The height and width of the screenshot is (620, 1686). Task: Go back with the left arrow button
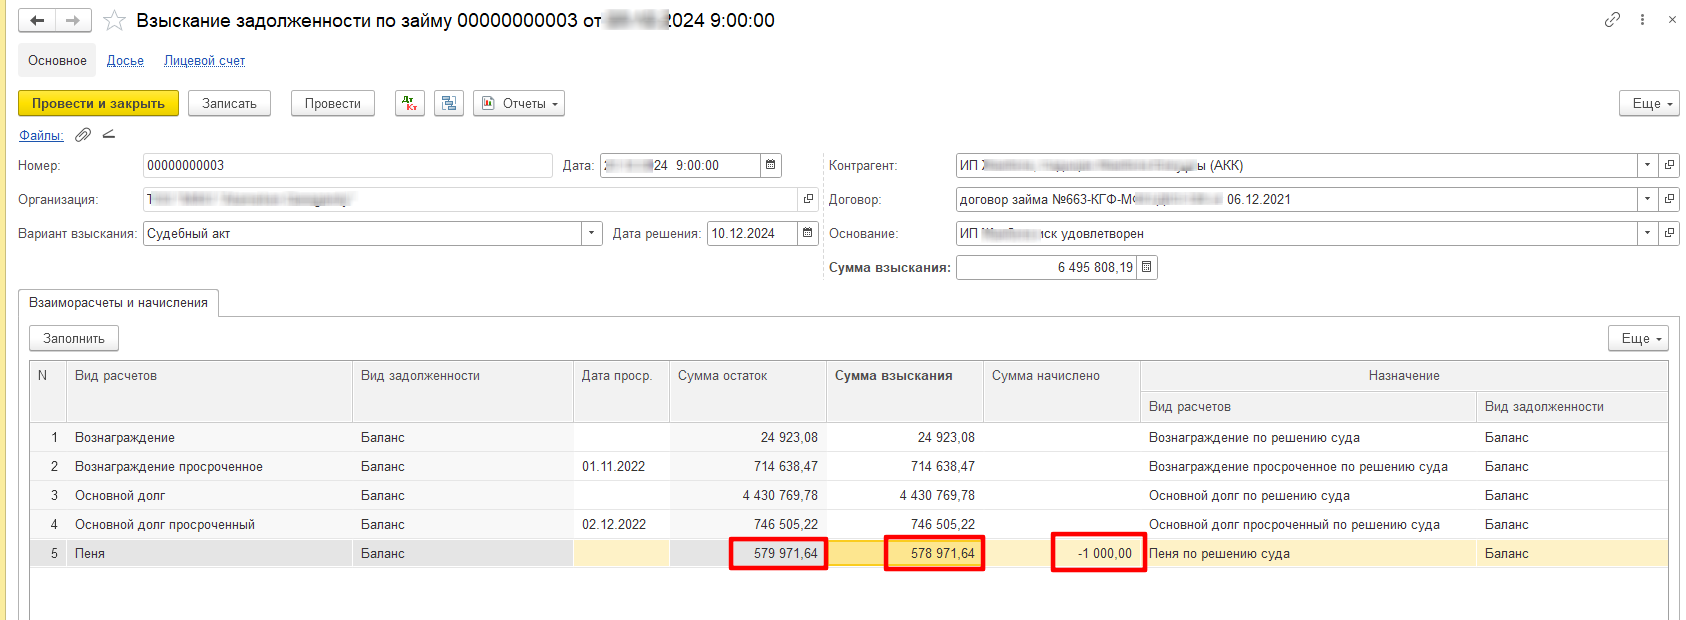tap(37, 20)
